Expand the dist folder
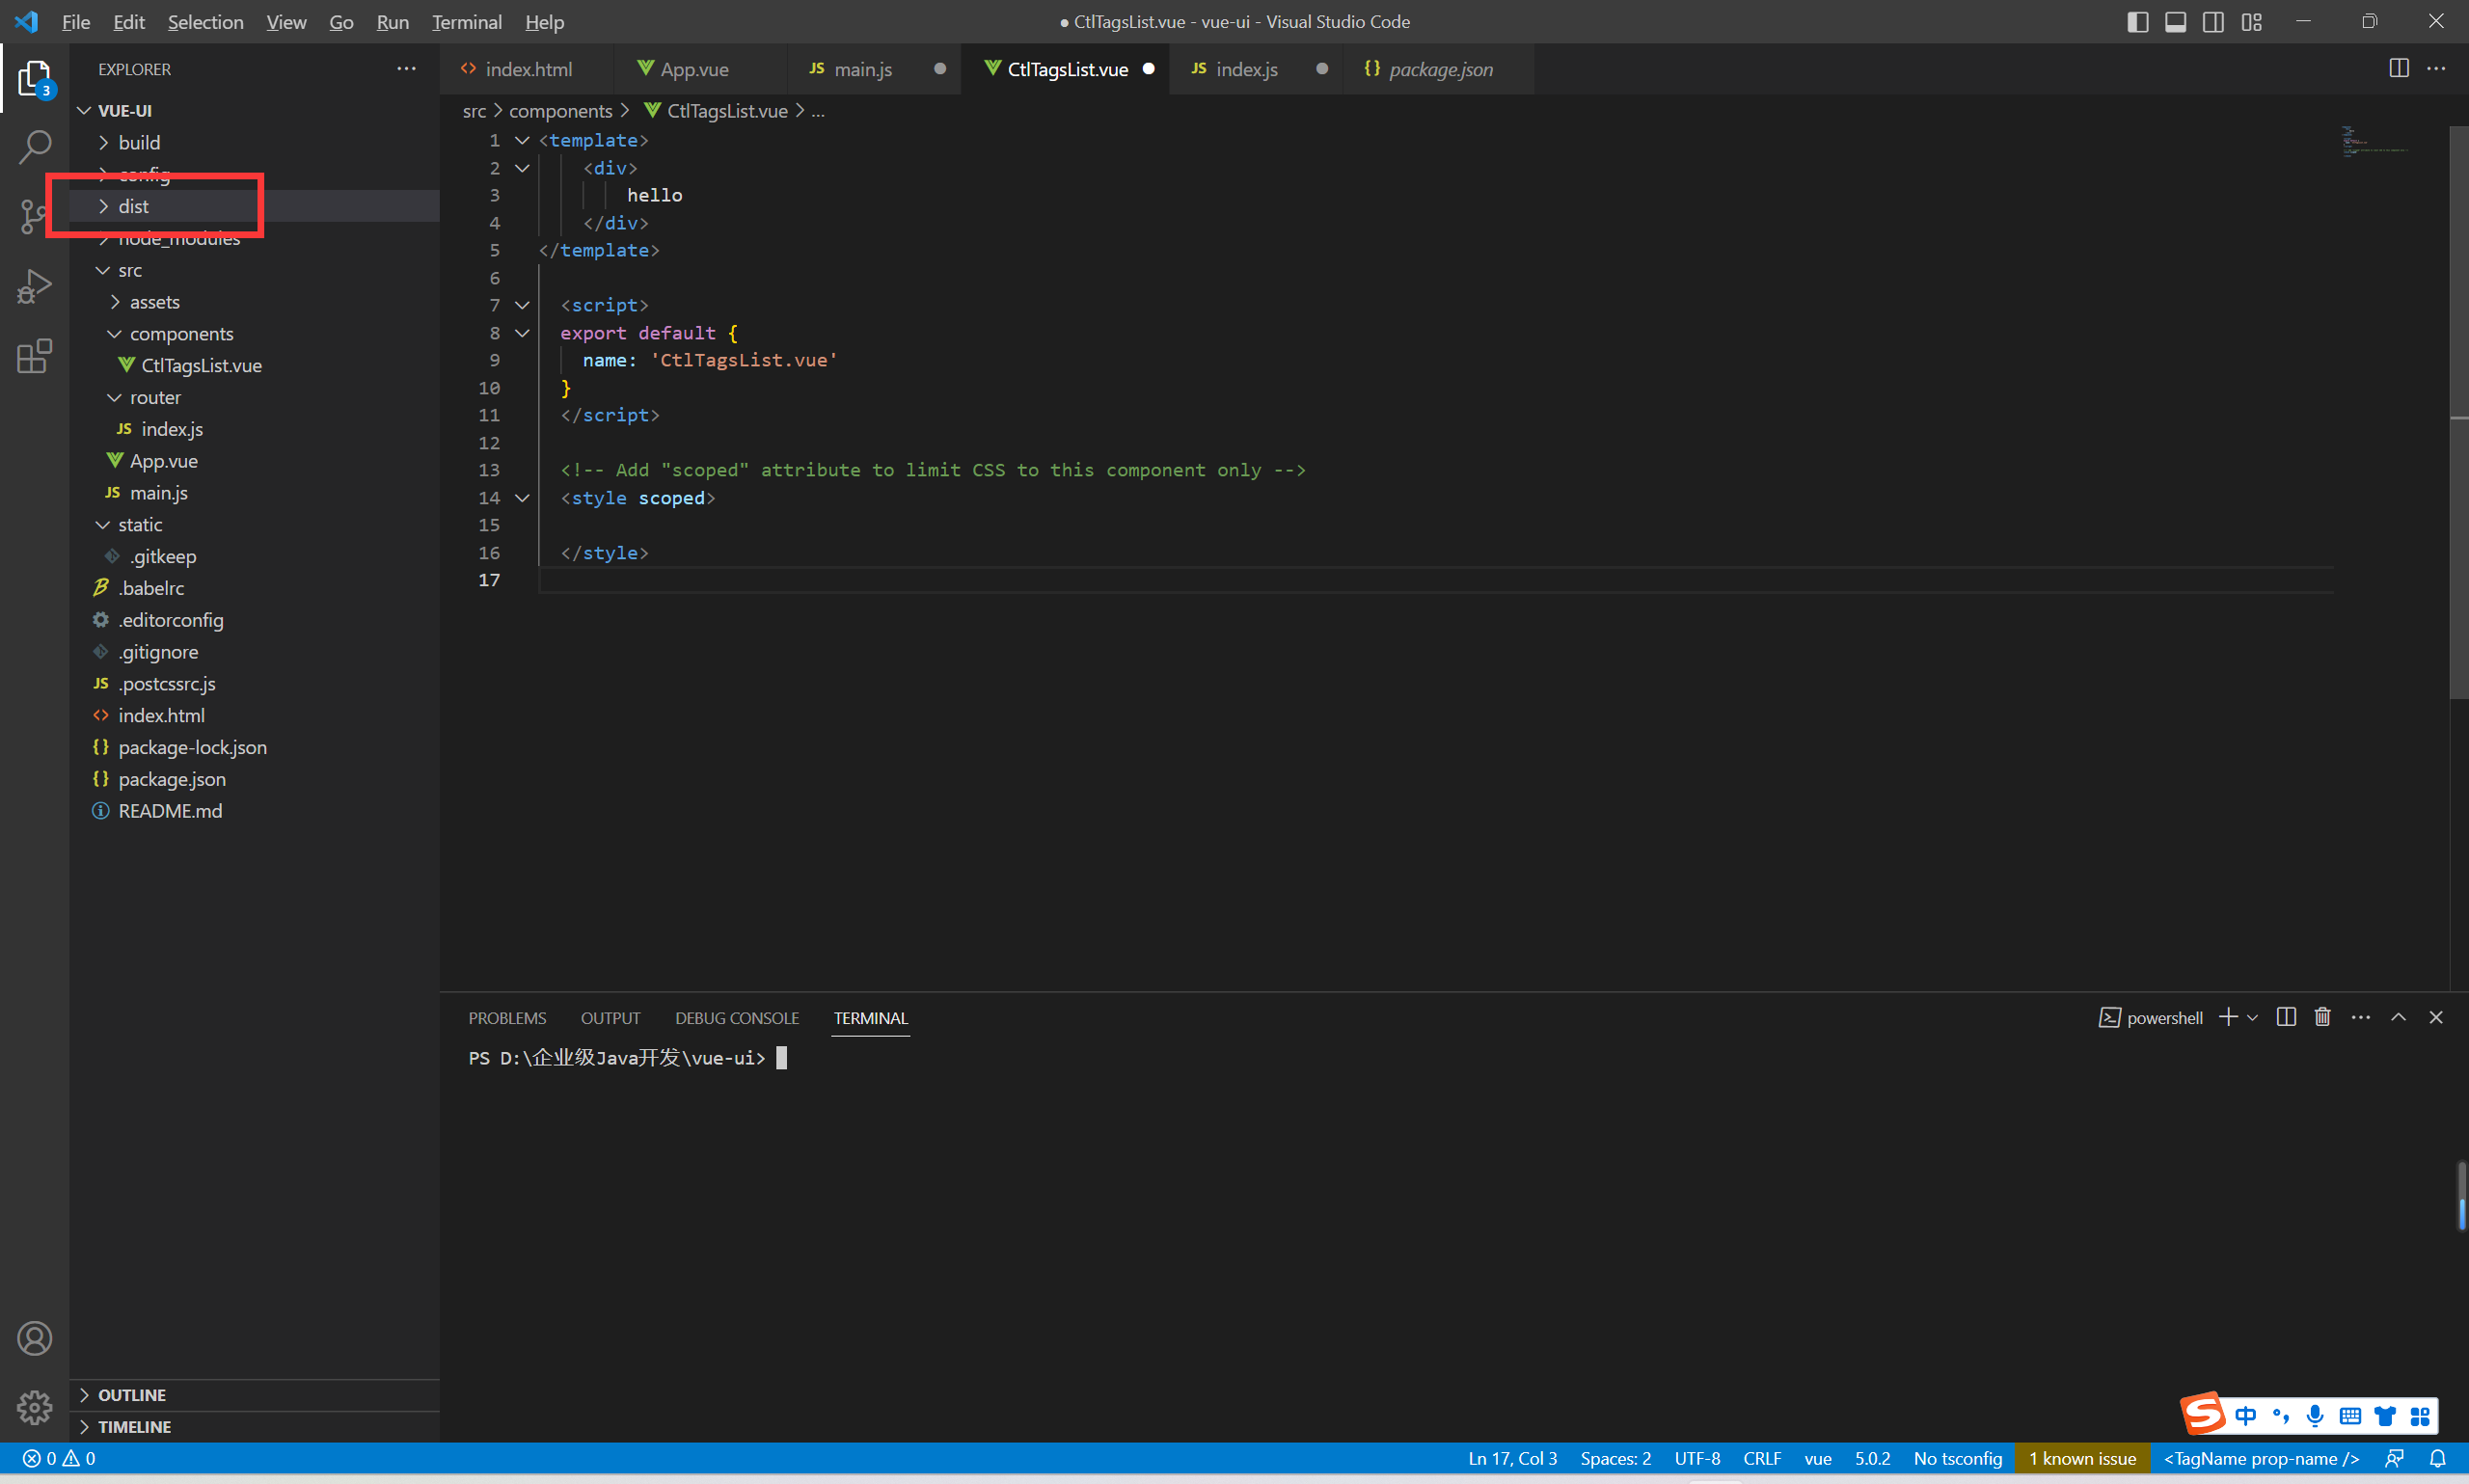Viewport: 2469px width, 1484px height. coord(133,206)
